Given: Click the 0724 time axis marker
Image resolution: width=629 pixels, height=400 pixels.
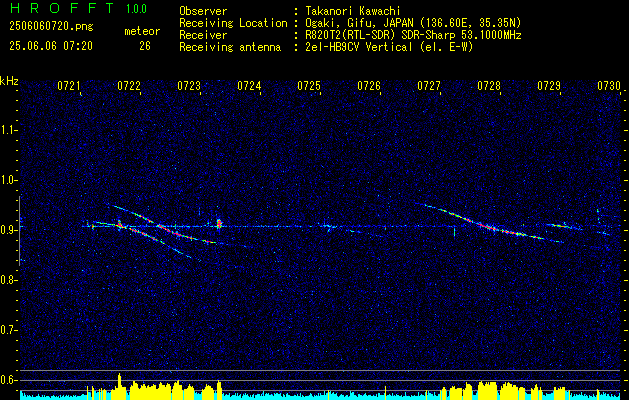Looking at the screenshot, I should pyautogui.click(x=249, y=86).
